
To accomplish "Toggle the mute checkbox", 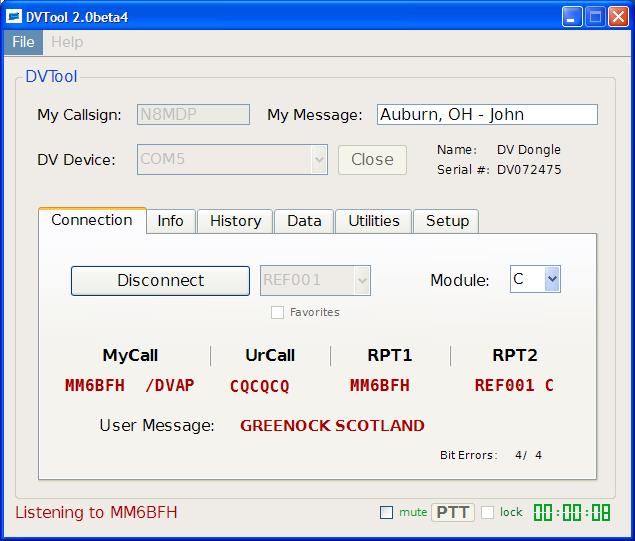I will (386, 512).
